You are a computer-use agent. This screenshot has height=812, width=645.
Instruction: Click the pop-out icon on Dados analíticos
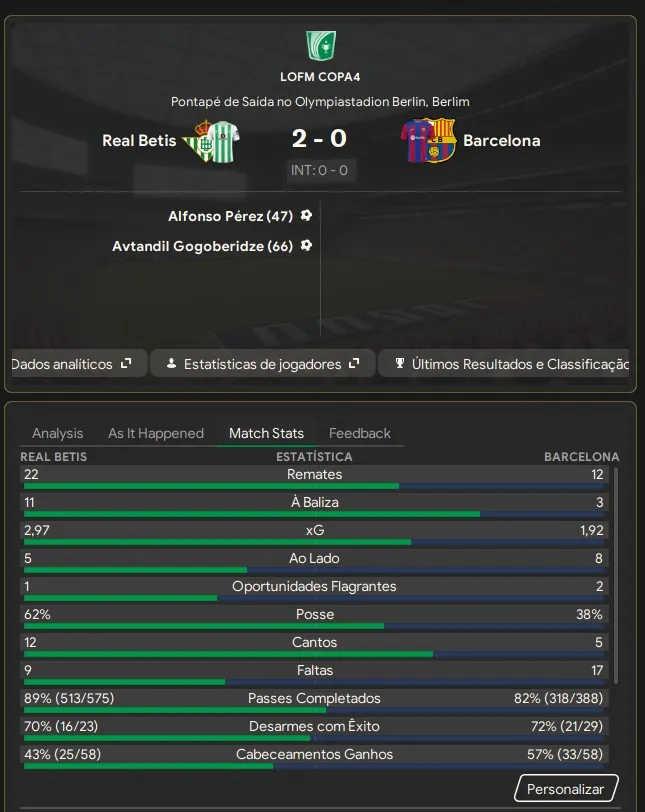pos(127,364)
